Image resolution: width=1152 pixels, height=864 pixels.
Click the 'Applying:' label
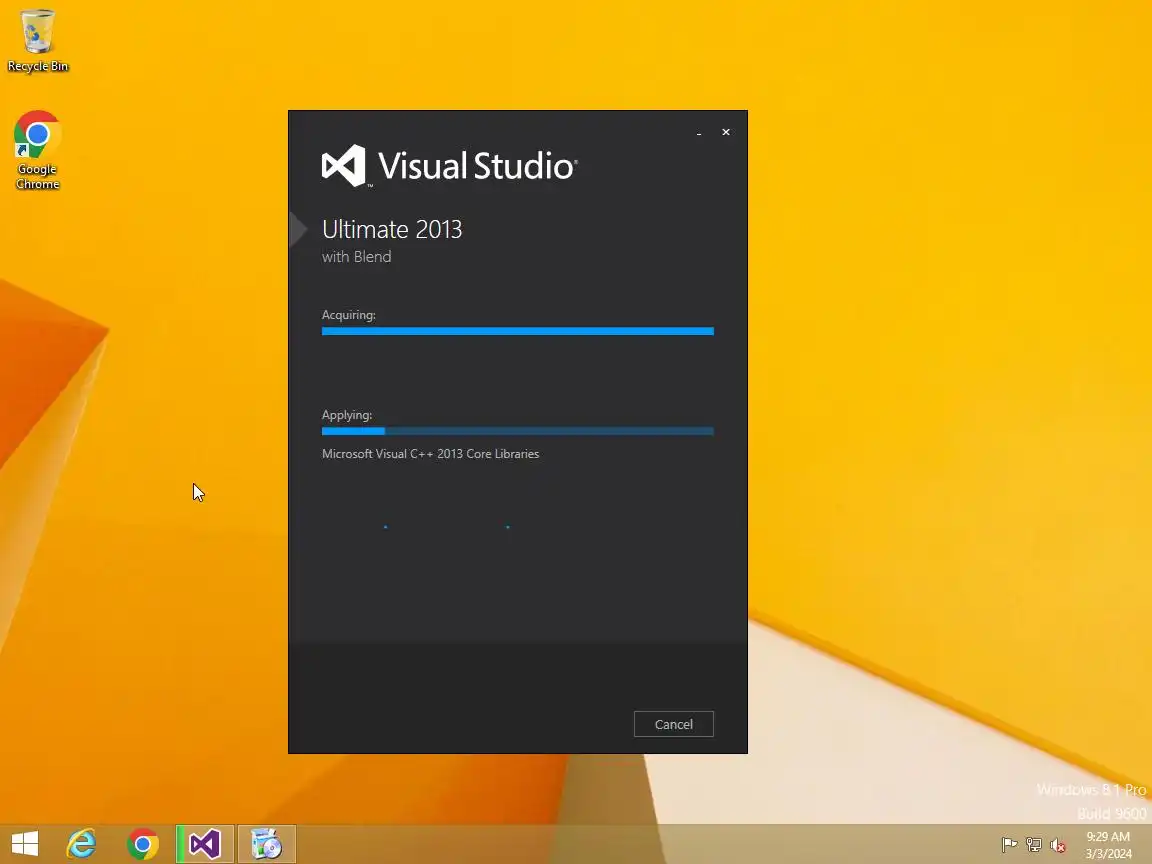point(347,415)
